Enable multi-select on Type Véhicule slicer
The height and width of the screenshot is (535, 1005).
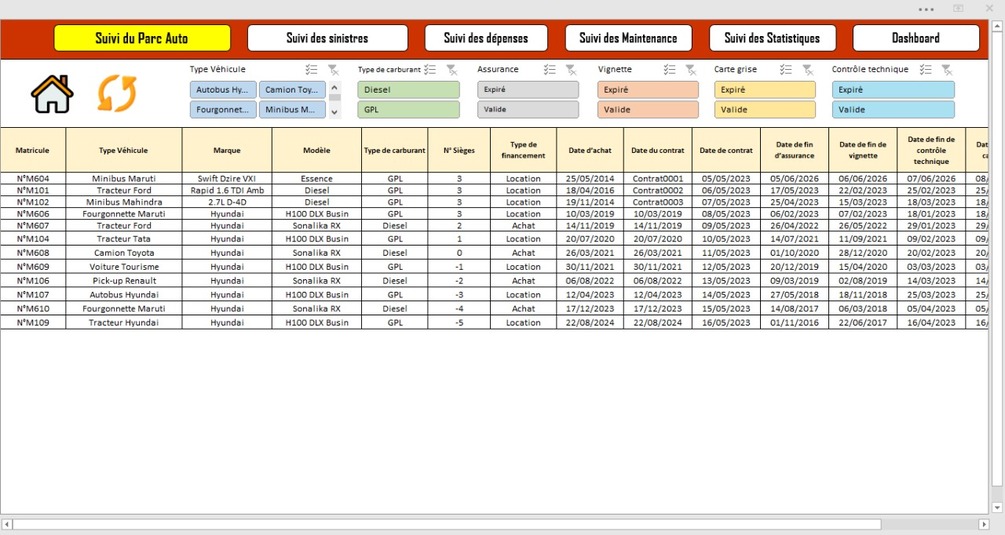tap(311, 70)
